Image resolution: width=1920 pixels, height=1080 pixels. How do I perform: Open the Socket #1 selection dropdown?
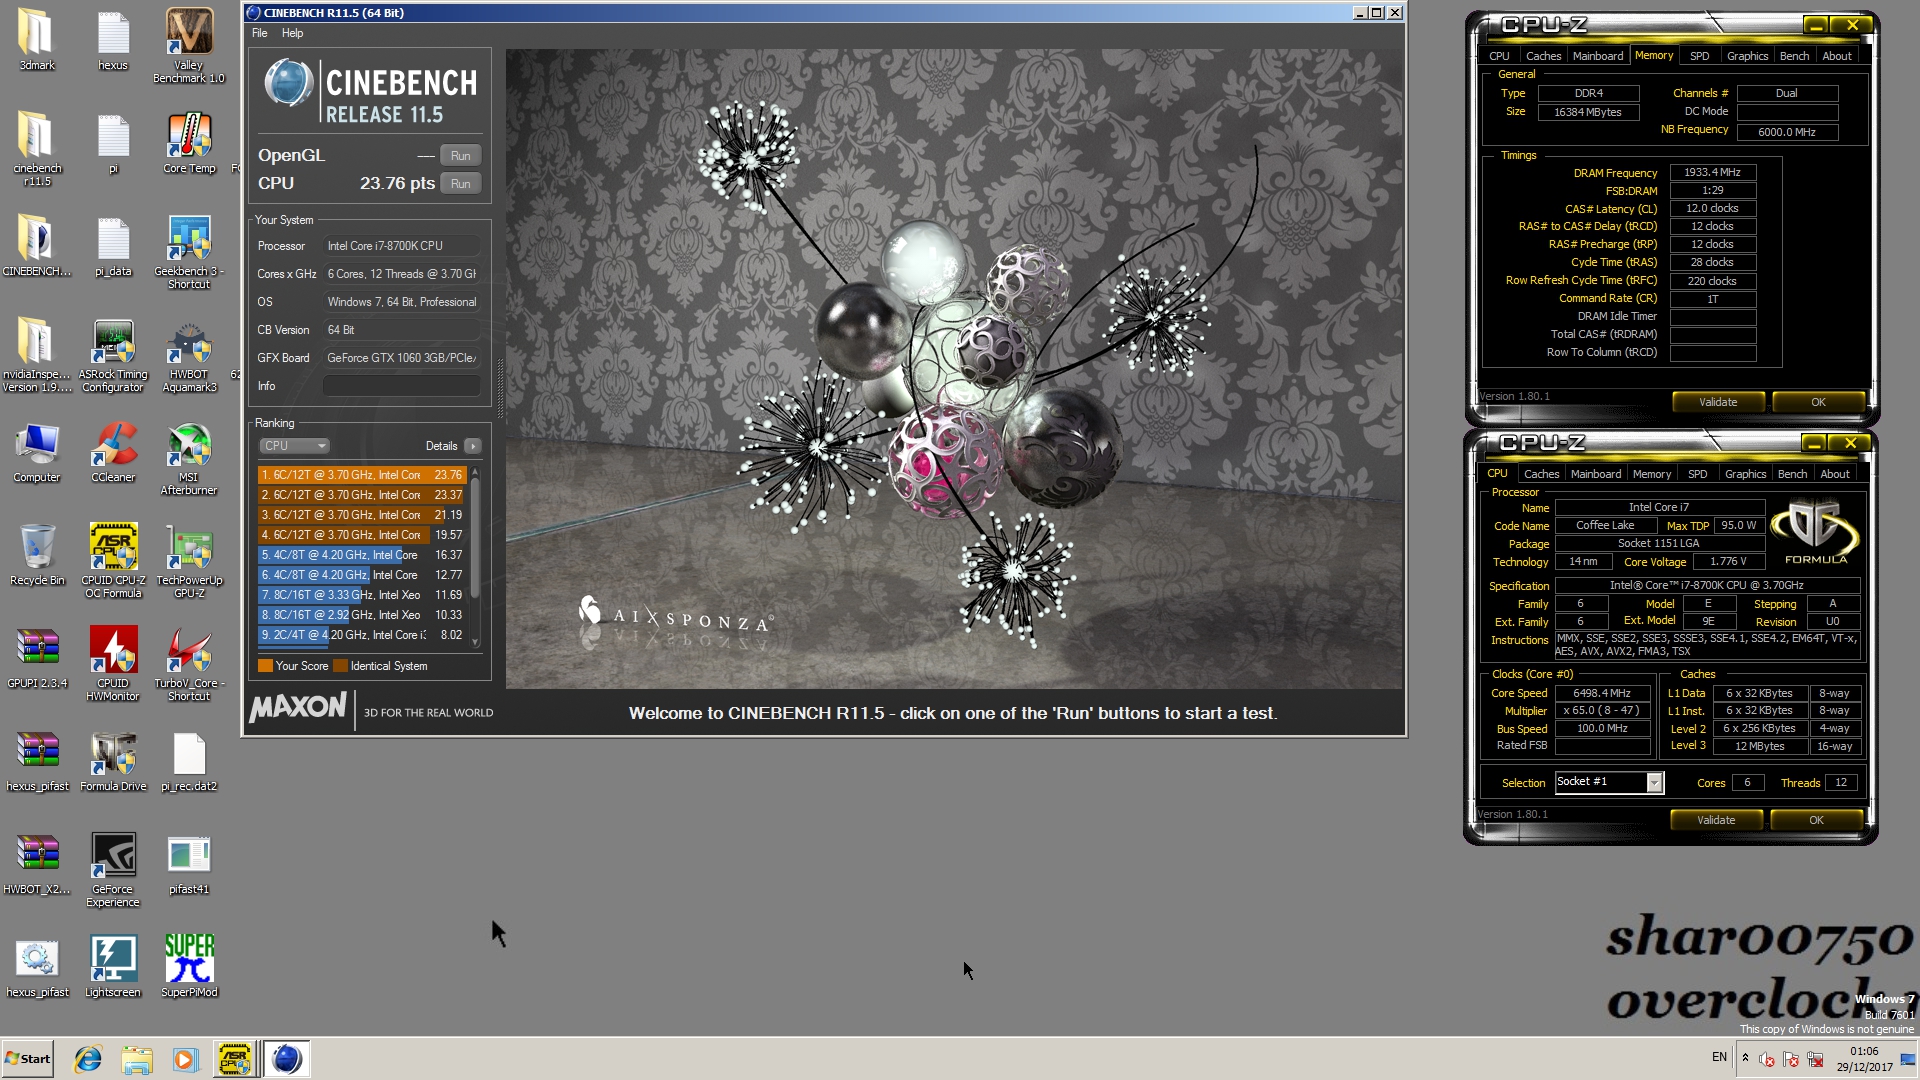[1609, 782]
